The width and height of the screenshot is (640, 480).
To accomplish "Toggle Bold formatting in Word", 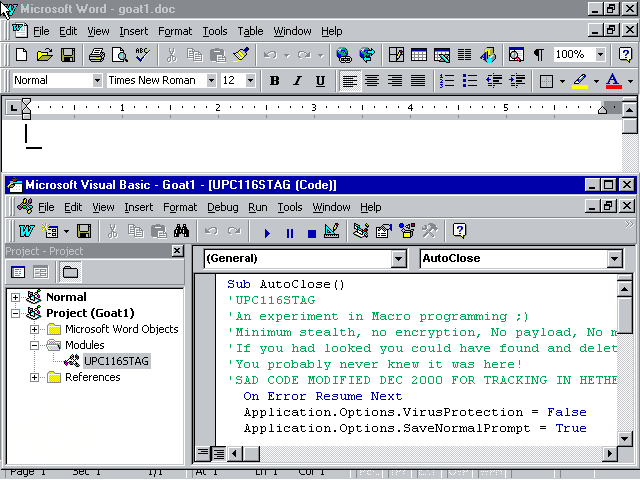I will [275, 81].
